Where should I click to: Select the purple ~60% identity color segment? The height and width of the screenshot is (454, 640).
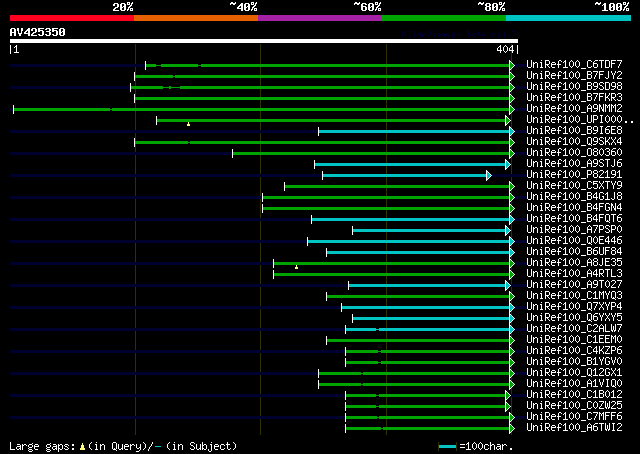click(x=320, y=18)
